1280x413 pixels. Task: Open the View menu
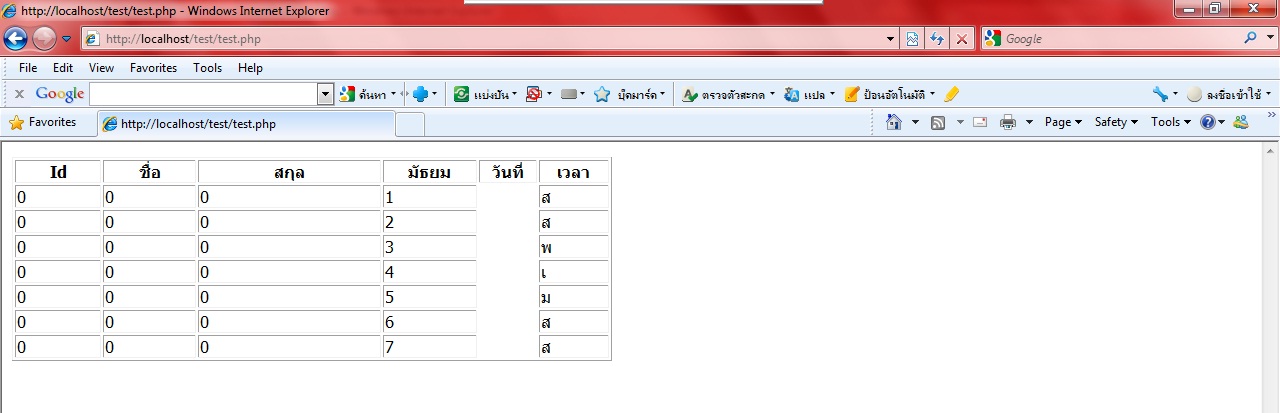101,68
